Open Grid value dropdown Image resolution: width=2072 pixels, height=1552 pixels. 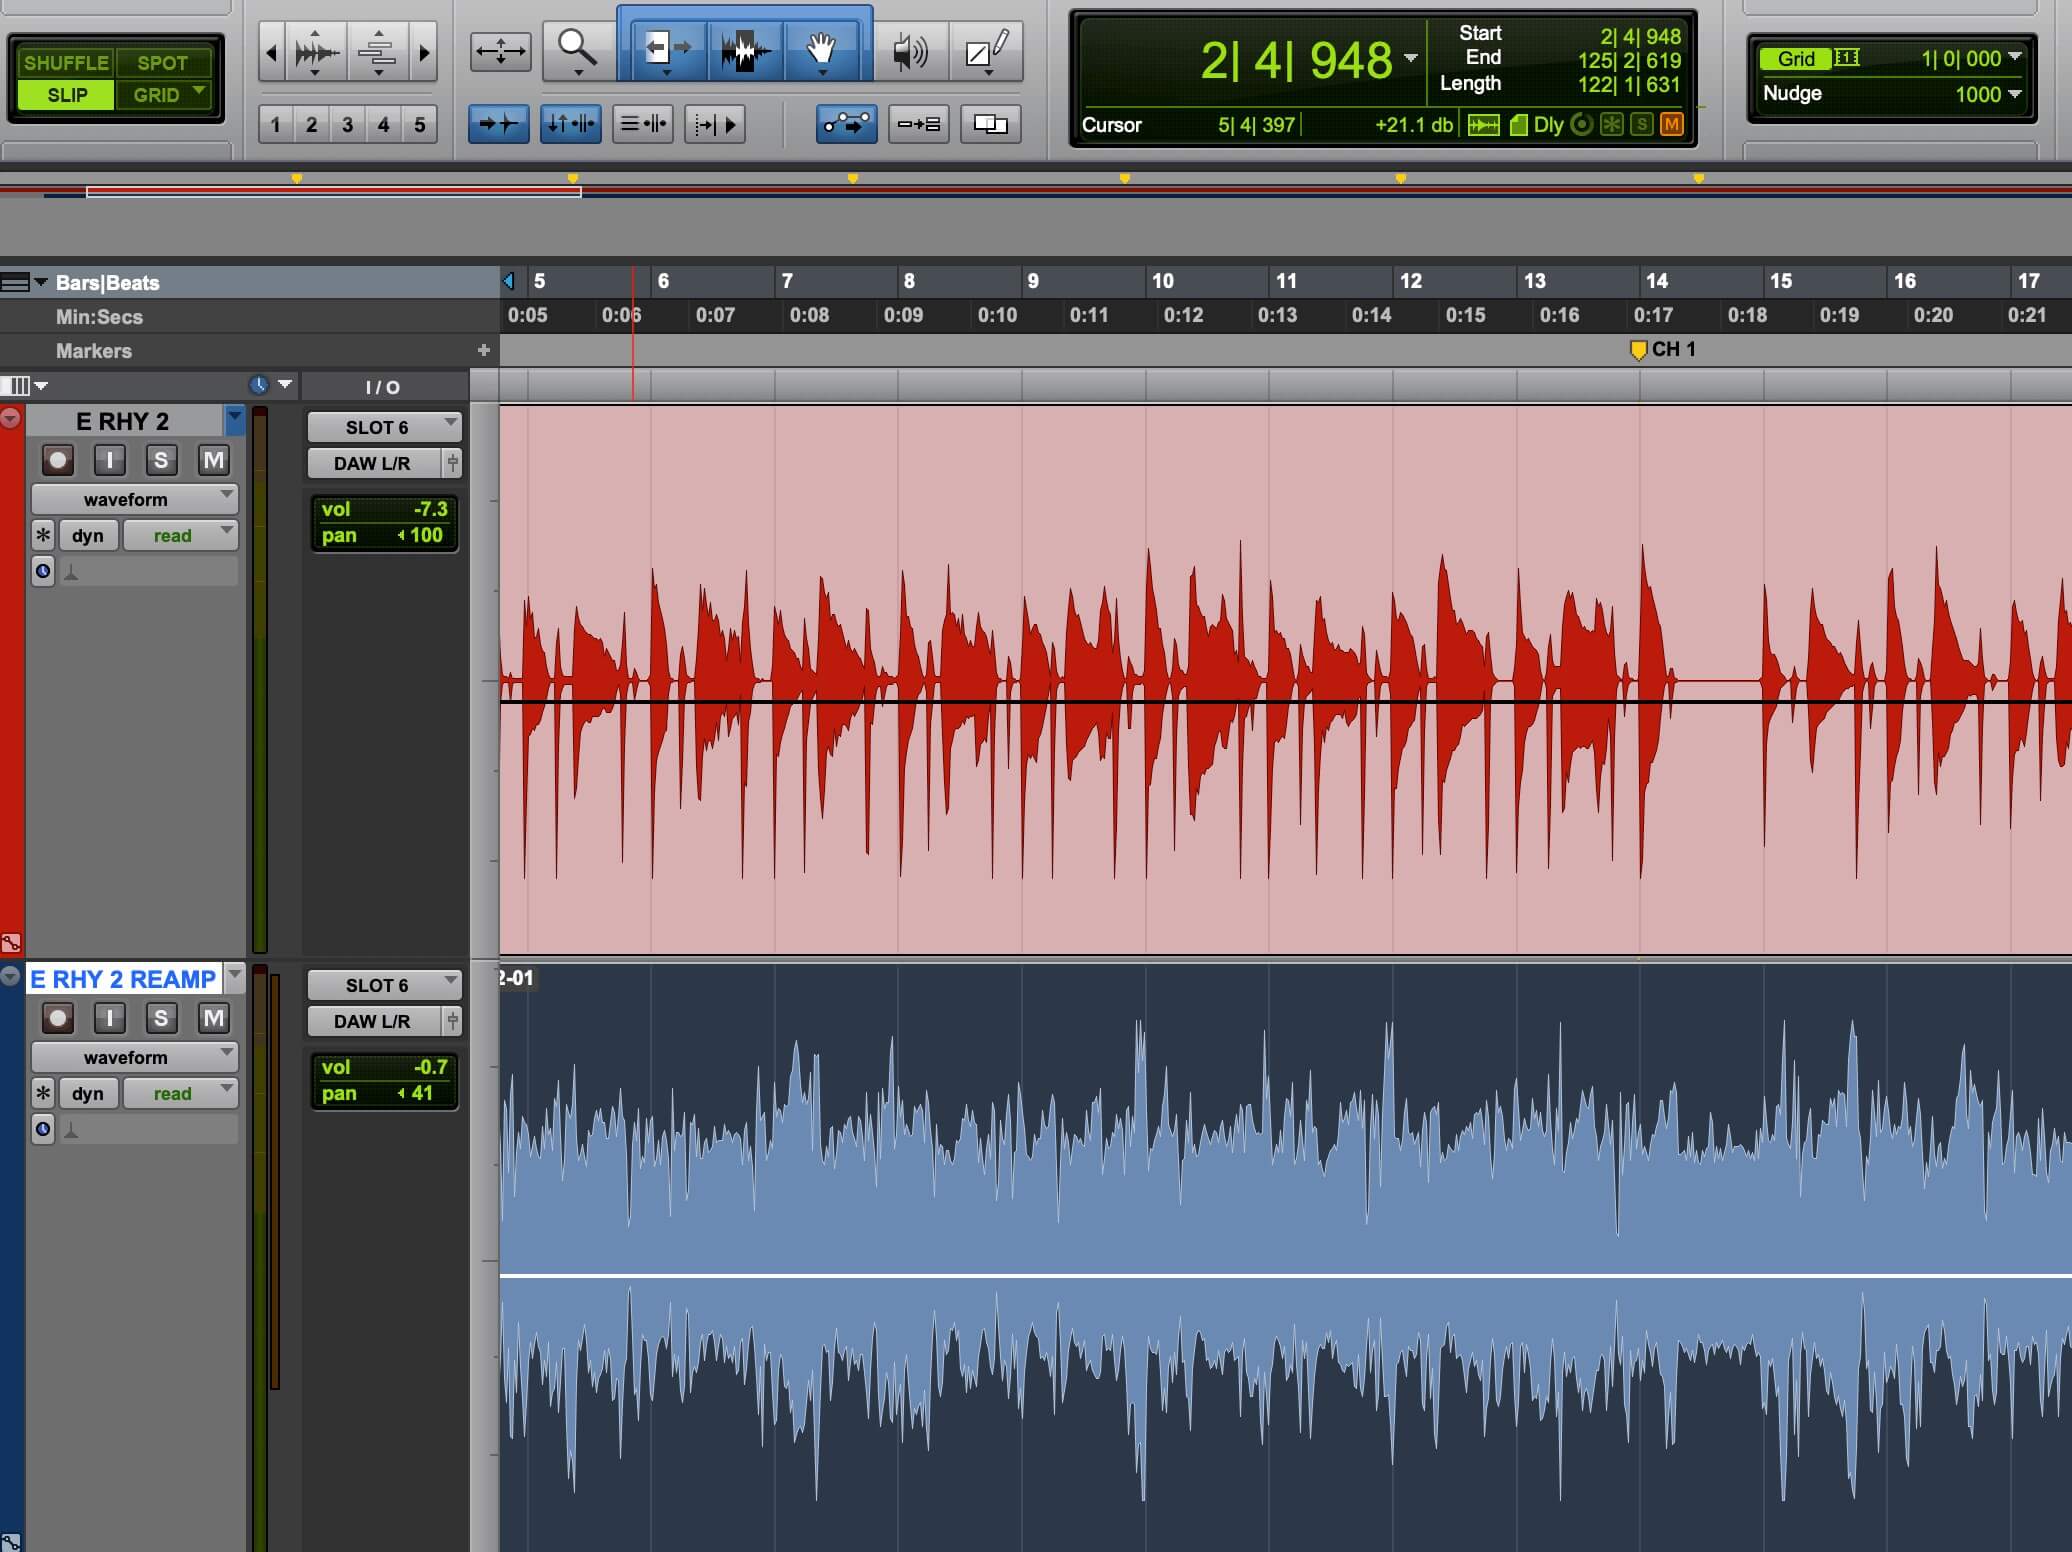[2015, 57]
